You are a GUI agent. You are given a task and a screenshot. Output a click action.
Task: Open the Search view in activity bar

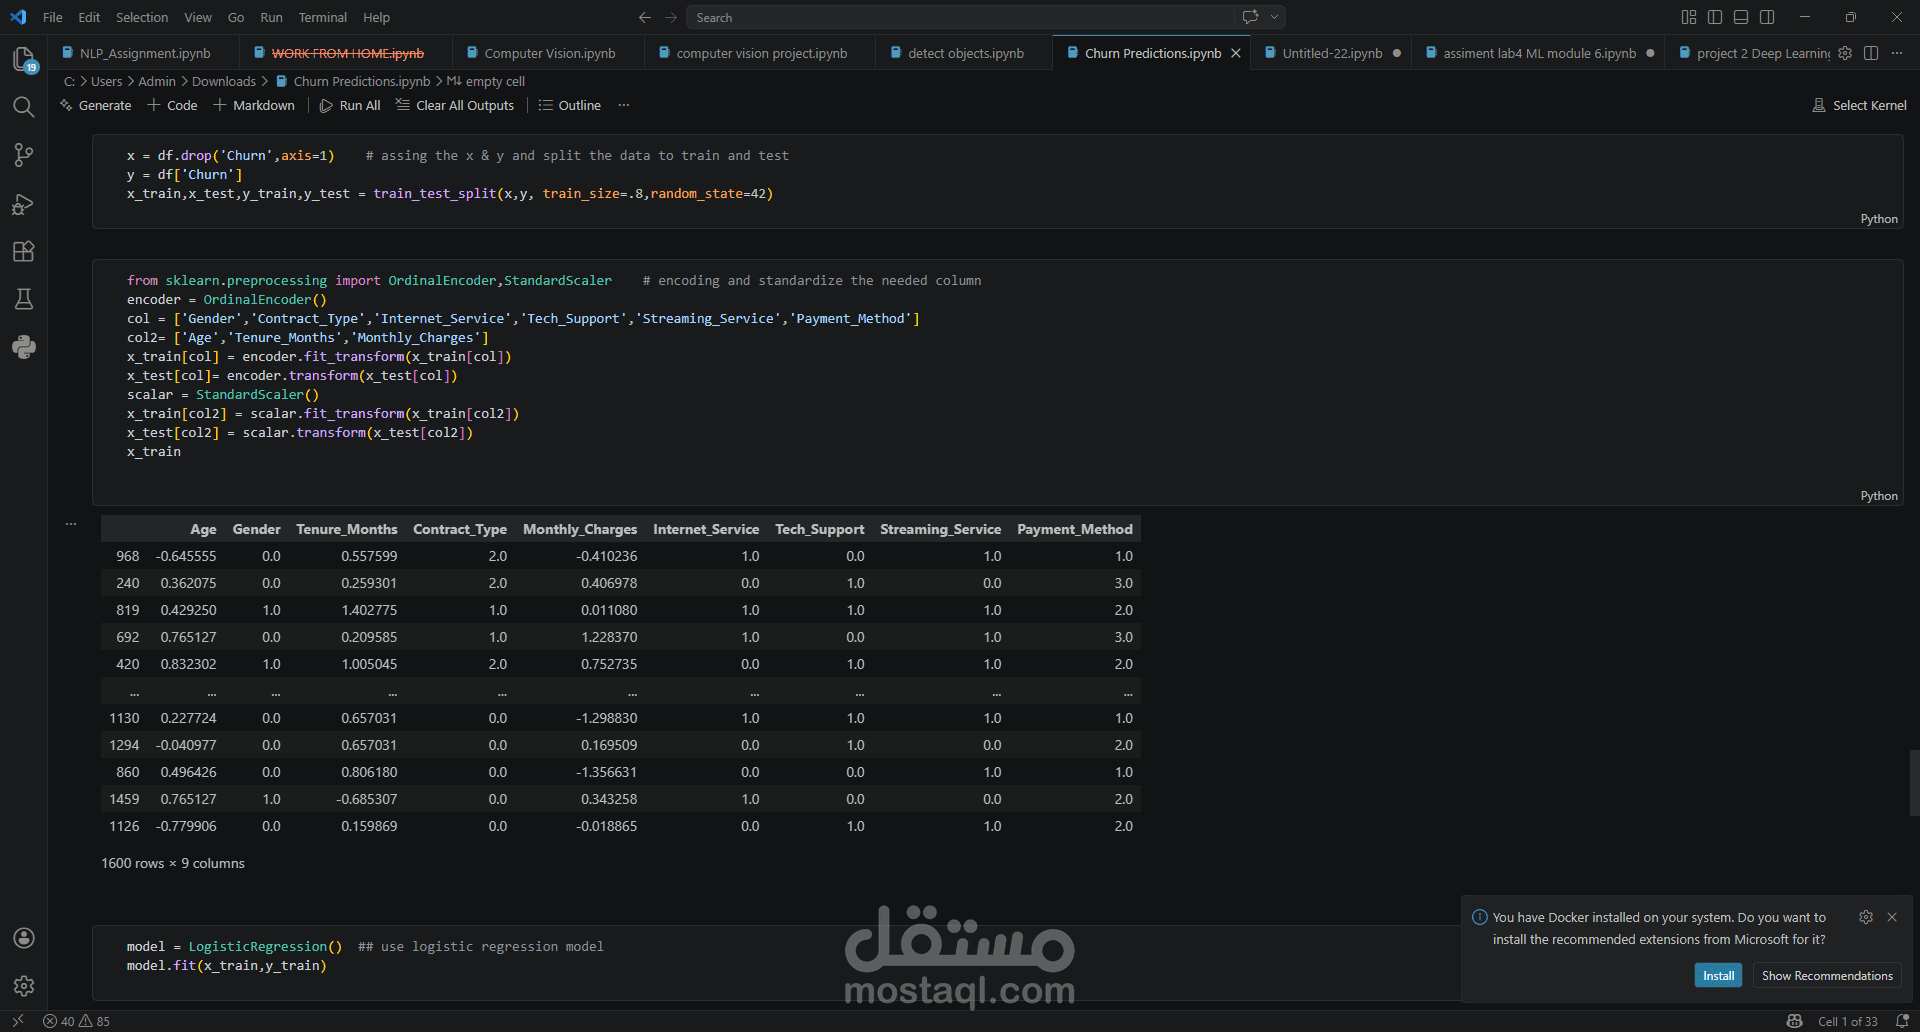point(24,107)
